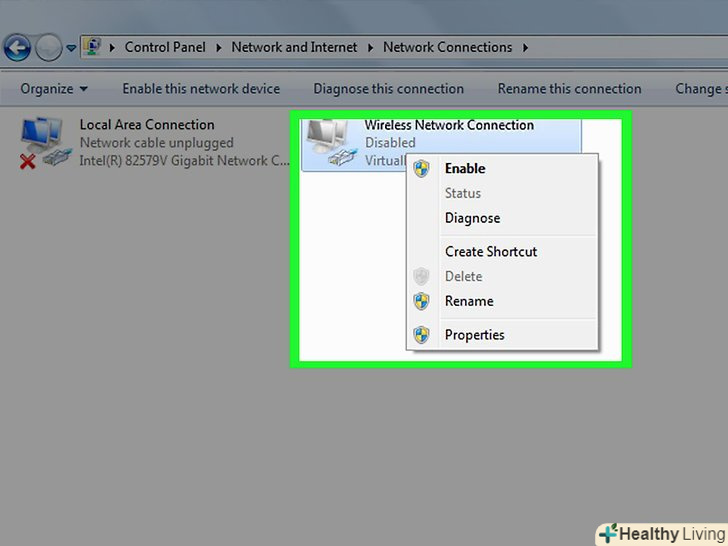
Task: Choose Diagnose in the context menu
Action: tap(502, 218)
